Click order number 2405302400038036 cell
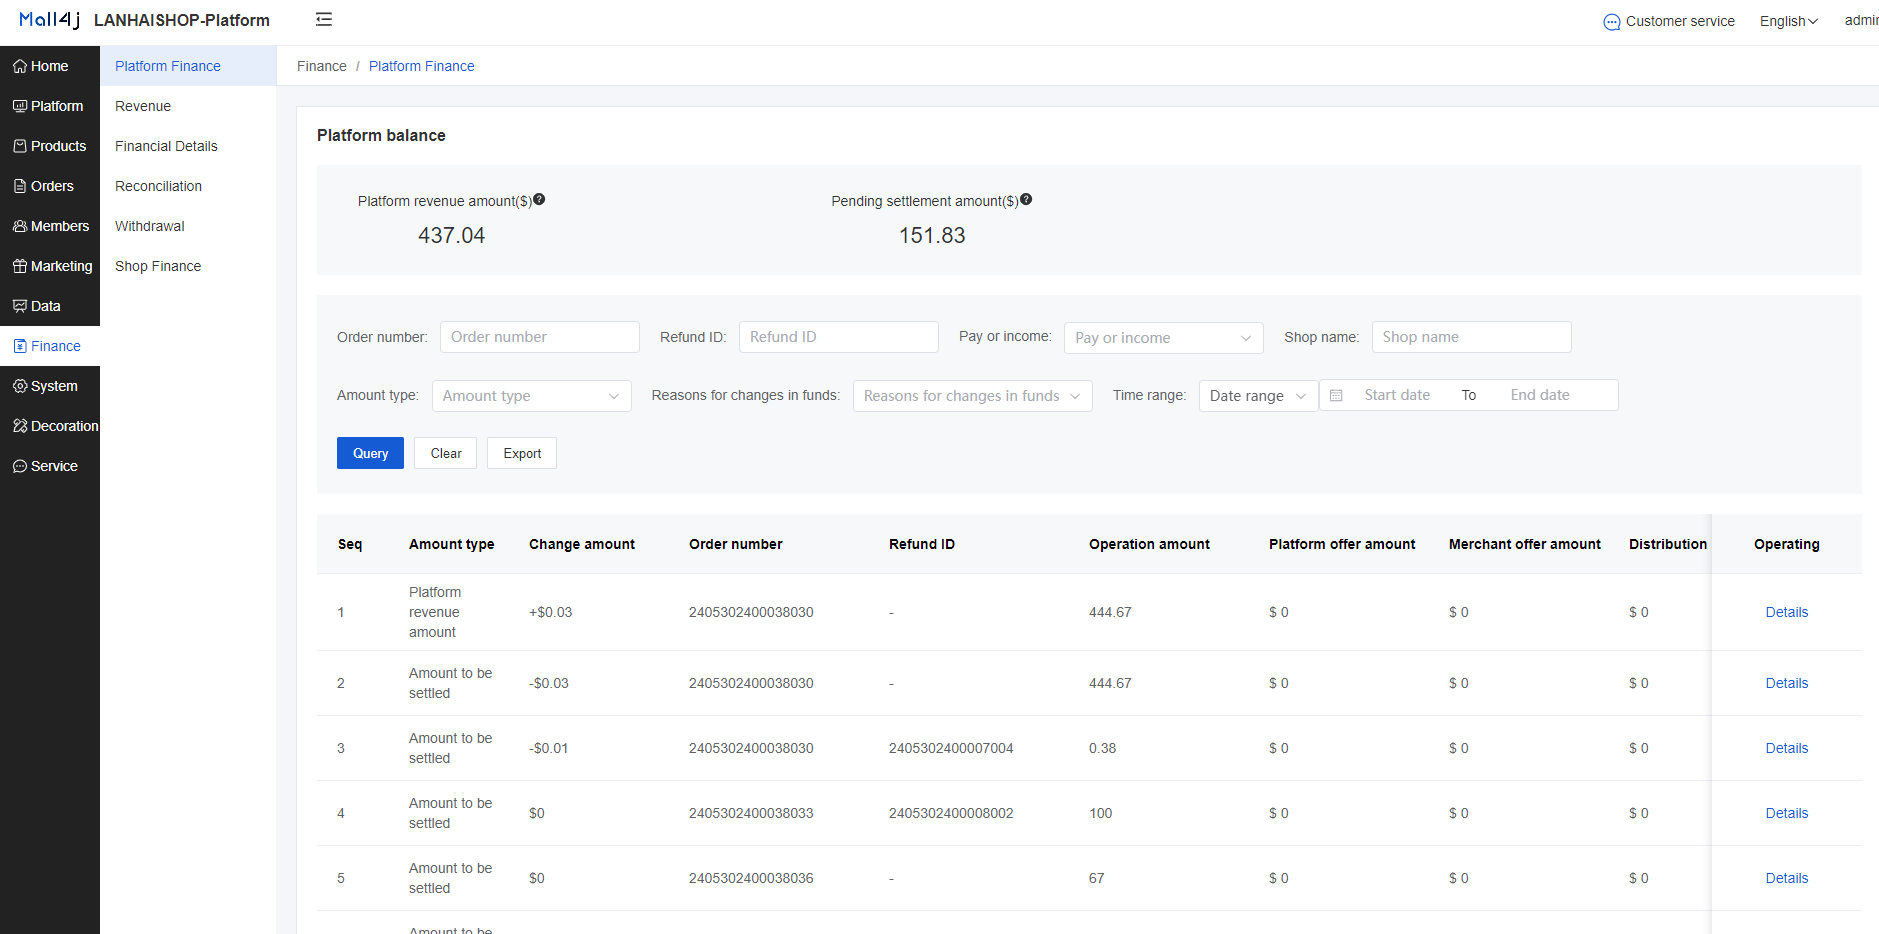Screen dimensions: 1879x934 point(751,878)
